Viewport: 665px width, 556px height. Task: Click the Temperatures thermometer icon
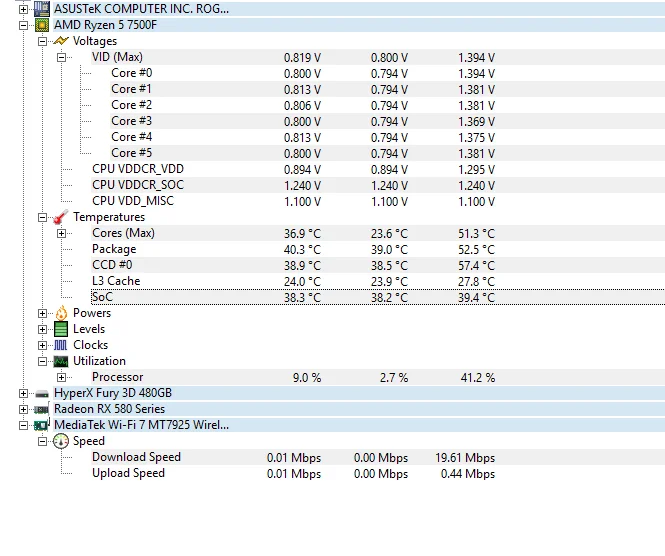tap(61, 217)
